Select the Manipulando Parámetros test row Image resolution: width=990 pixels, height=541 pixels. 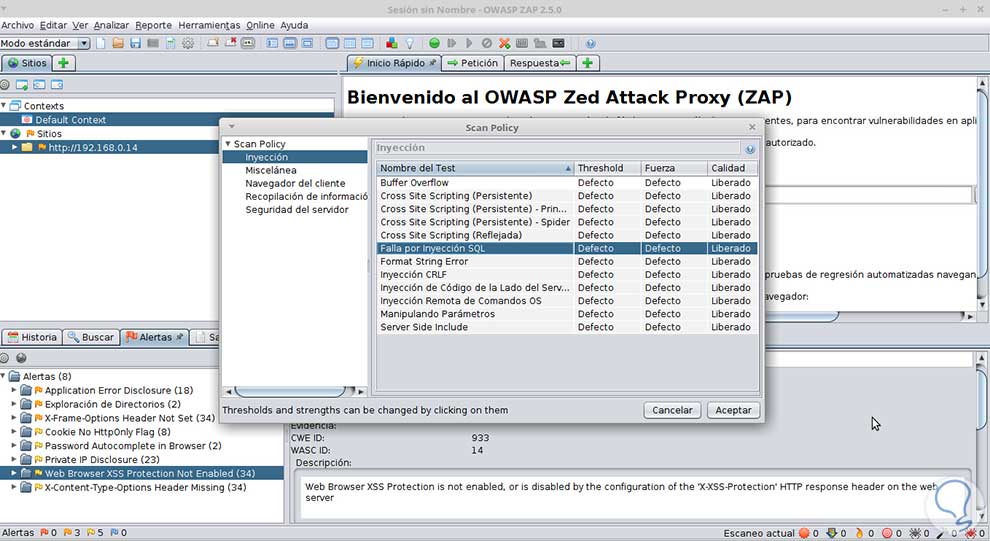[x=567, y=314]
